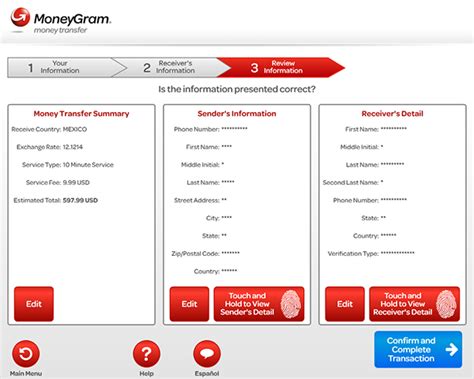Click "Is the information presented correct?" prompt
474x379 pixels.
(x=237, y=89)
